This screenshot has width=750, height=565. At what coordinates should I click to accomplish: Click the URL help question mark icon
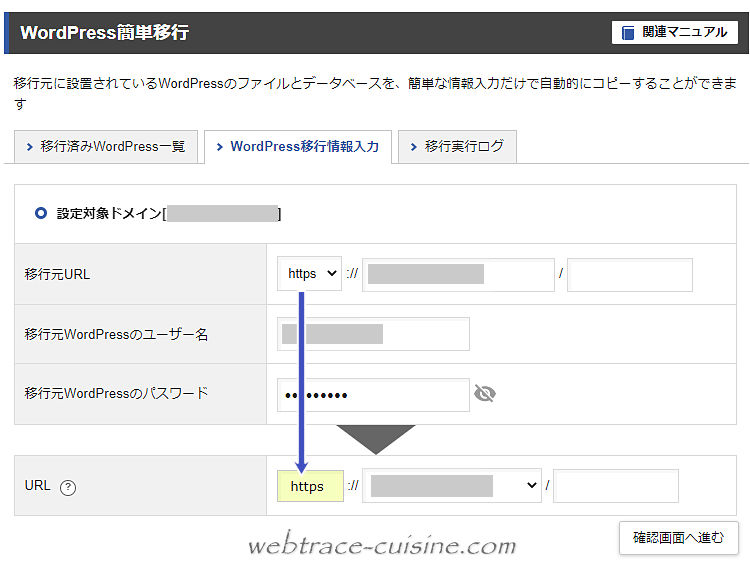68,487
